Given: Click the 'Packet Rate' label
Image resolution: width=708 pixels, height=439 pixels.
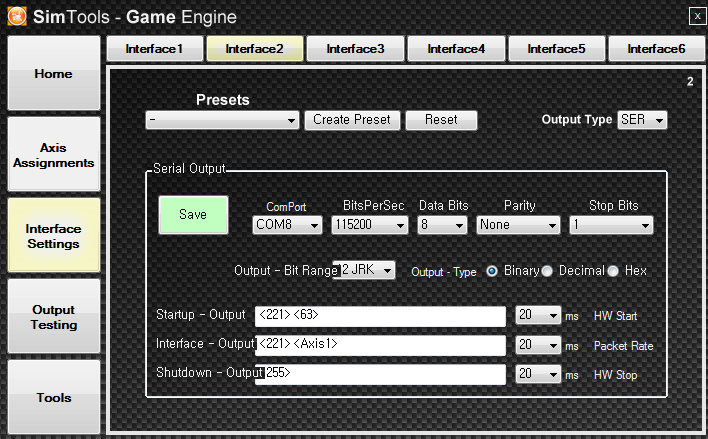Looking at the screenshot, I should (x=624, y=346).
